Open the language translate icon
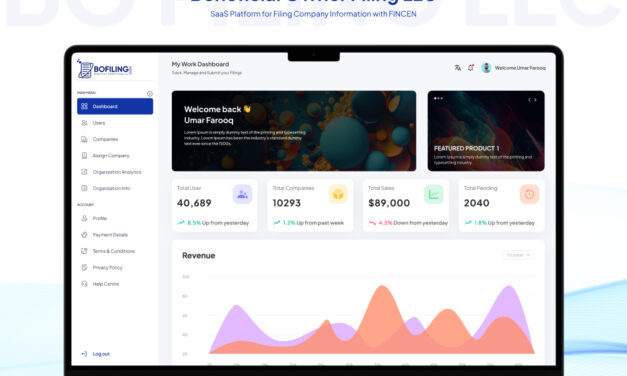The height and width of the screenshot is (376, 627). (458, 68)
